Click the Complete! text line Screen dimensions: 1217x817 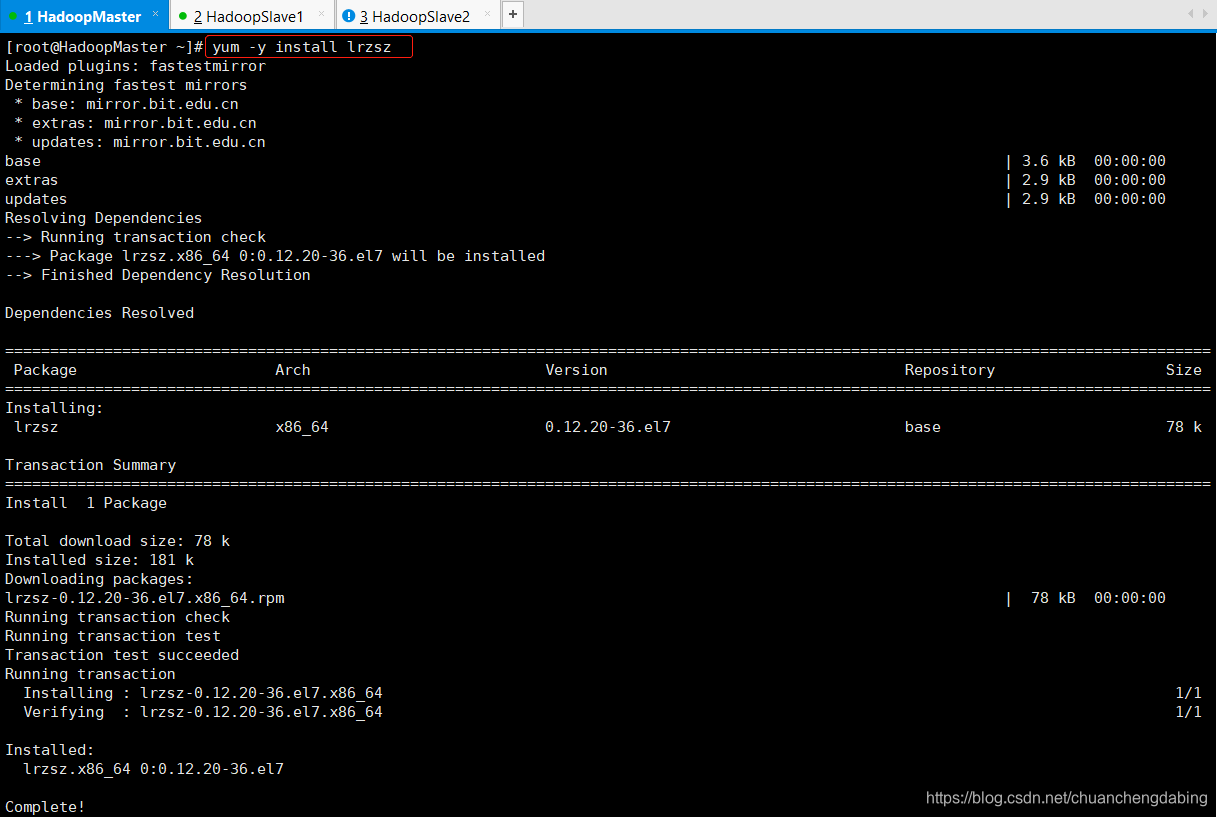pyautogui.click(x=44, y=807)
